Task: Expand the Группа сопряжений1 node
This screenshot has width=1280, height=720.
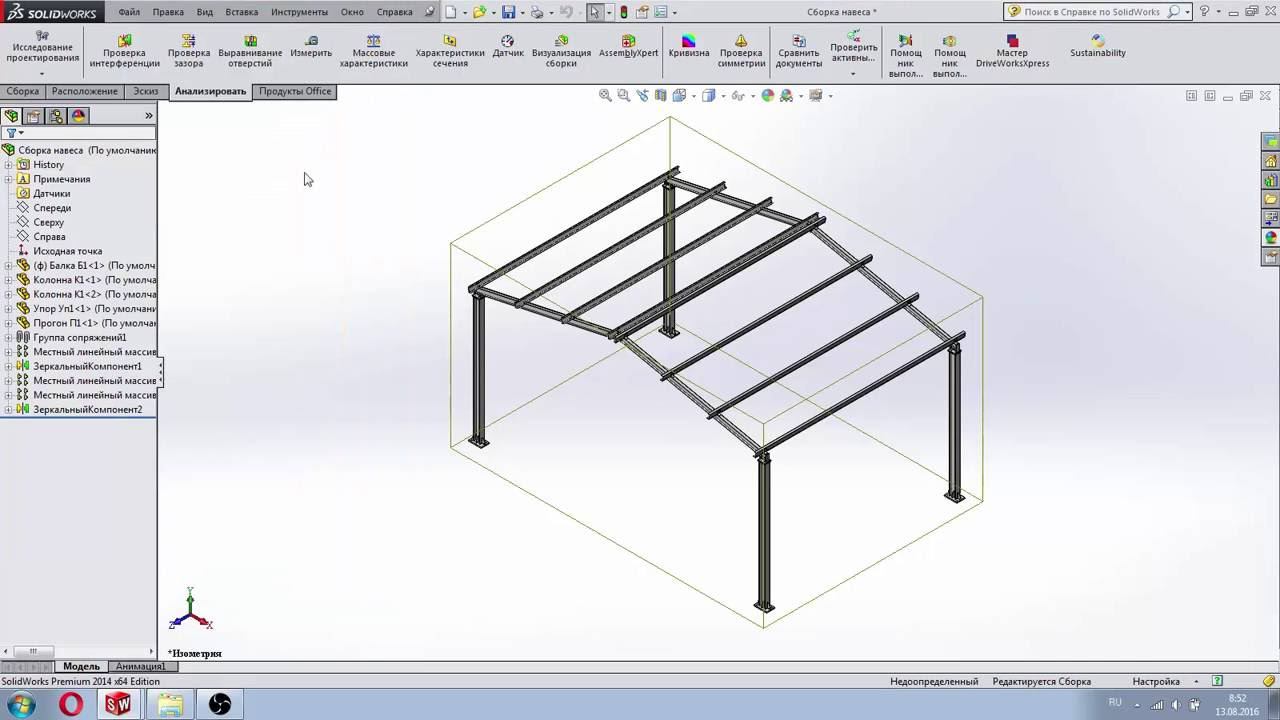Action: pos(8,338)
